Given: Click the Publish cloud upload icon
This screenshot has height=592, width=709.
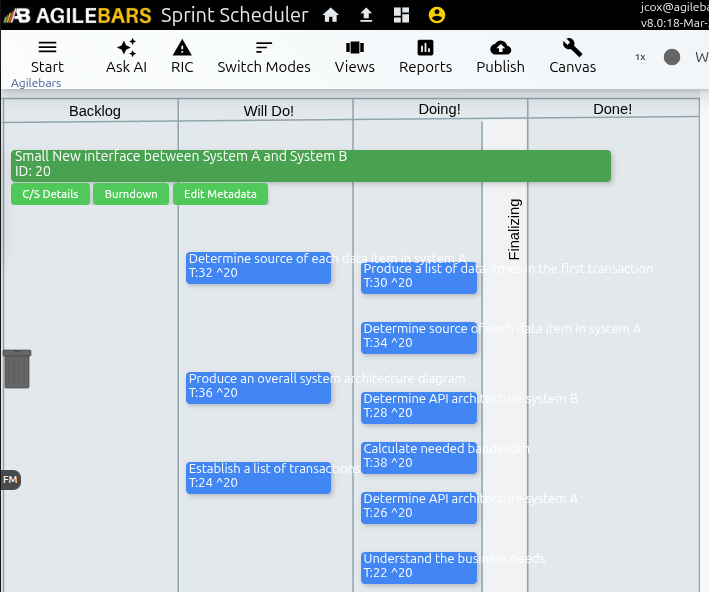Looking at the screenshot, I should [x=500, y=48].
